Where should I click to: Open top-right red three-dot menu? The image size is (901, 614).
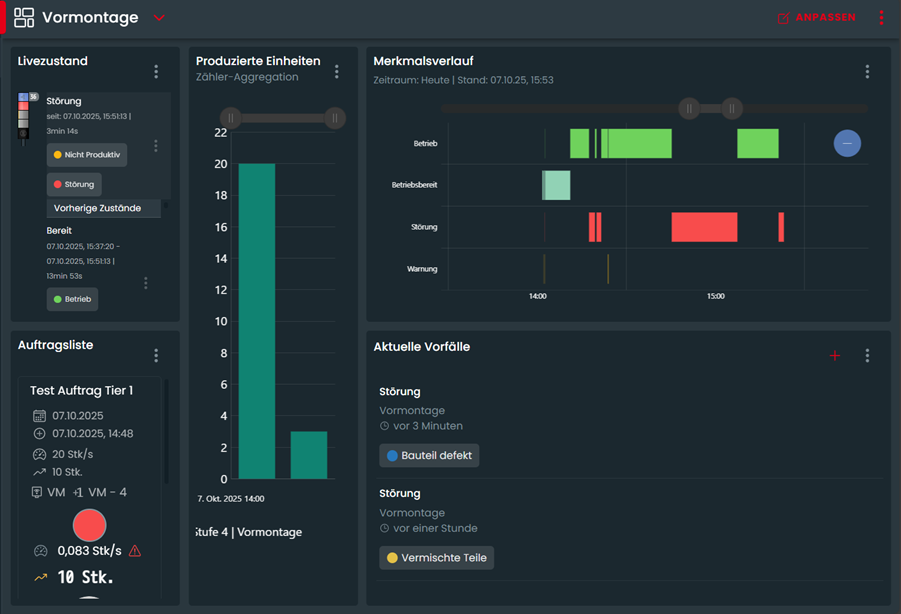pyautogui.click(x=881, y=18)
